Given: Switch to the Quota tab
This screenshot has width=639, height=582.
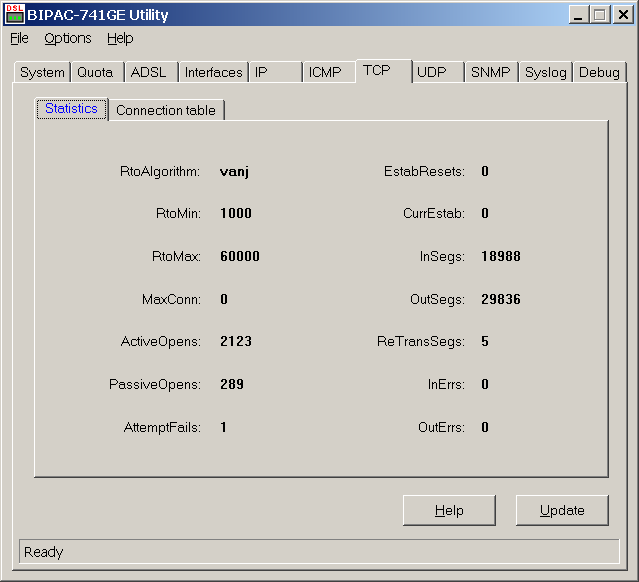Looking at the screenshot, I should tap(97, 72).
